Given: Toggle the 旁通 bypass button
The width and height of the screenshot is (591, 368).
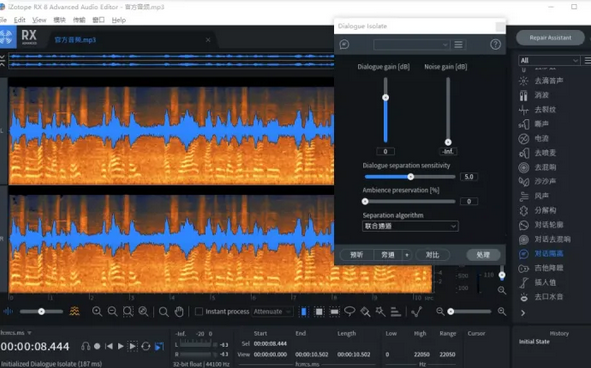Looking at the screenshot, I should (388, 255).
